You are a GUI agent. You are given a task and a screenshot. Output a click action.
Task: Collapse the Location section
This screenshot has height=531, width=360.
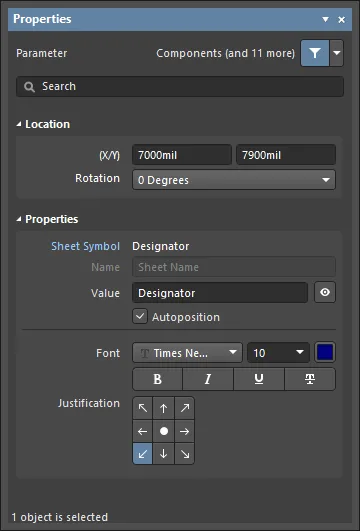pyautogui.click(x=19, y=124)
